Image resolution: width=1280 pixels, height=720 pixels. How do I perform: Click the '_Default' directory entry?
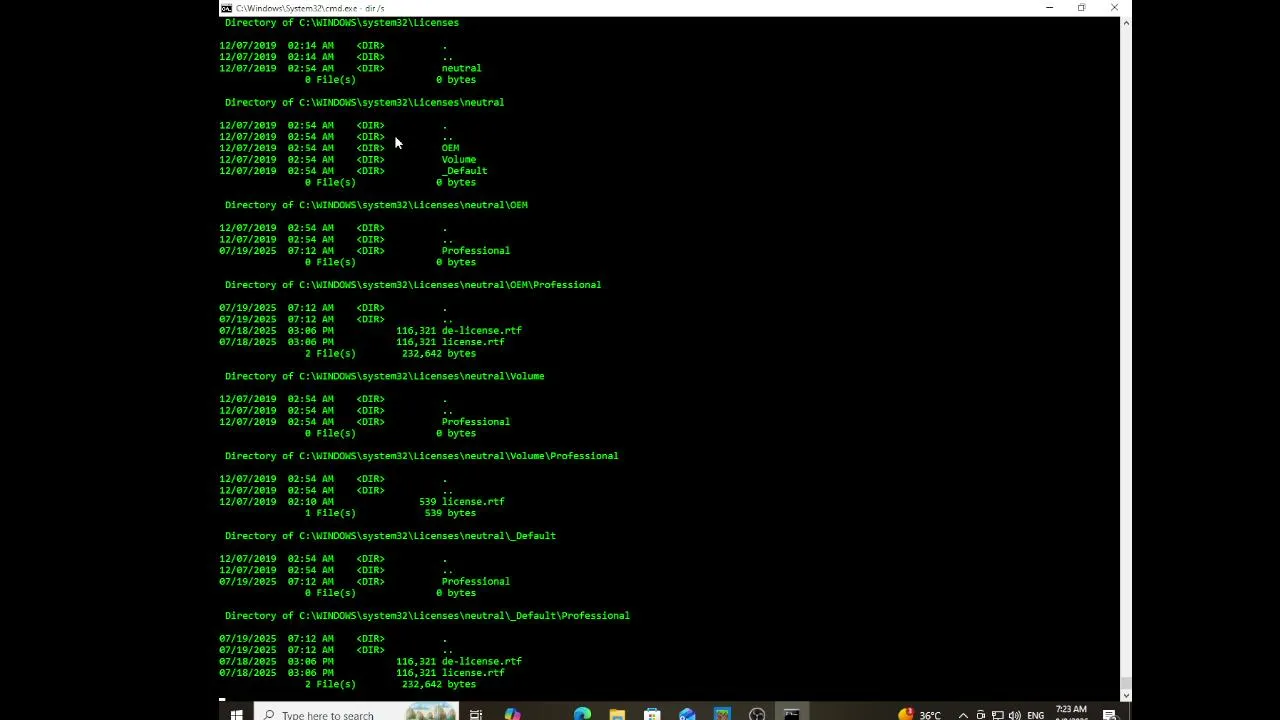pos(464,171)
